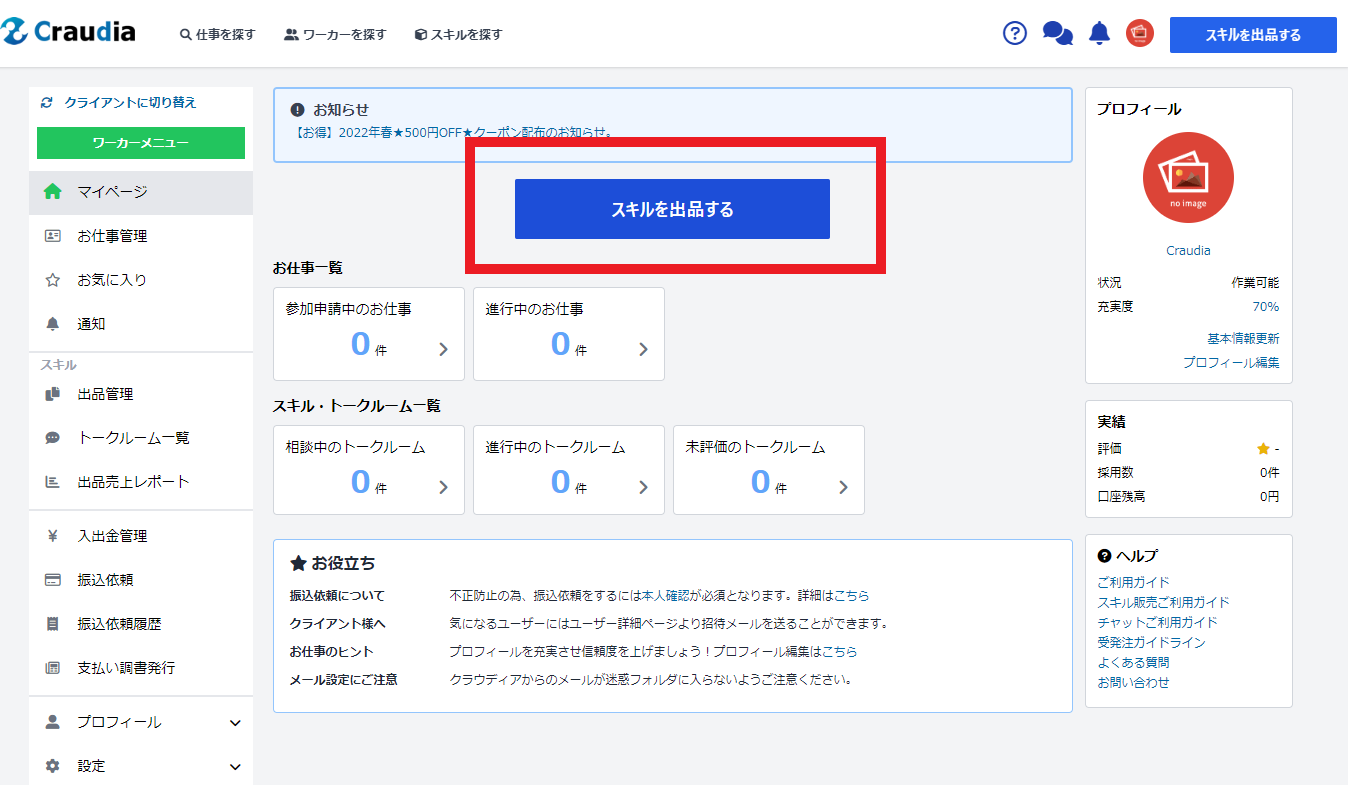Open notifications bell in header
1348x785 pixels.
tap(1099, 33)
